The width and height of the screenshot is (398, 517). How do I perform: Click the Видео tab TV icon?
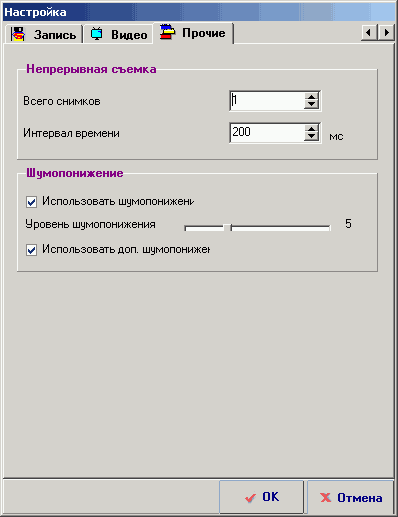tap(97, 34)
